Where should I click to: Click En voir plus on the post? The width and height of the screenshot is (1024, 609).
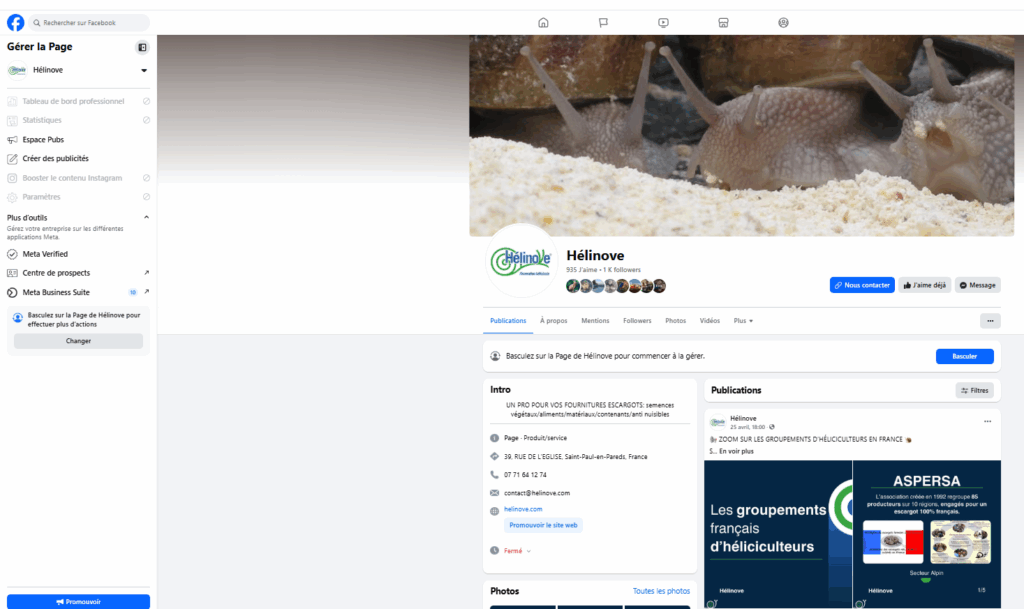point(736,451)
